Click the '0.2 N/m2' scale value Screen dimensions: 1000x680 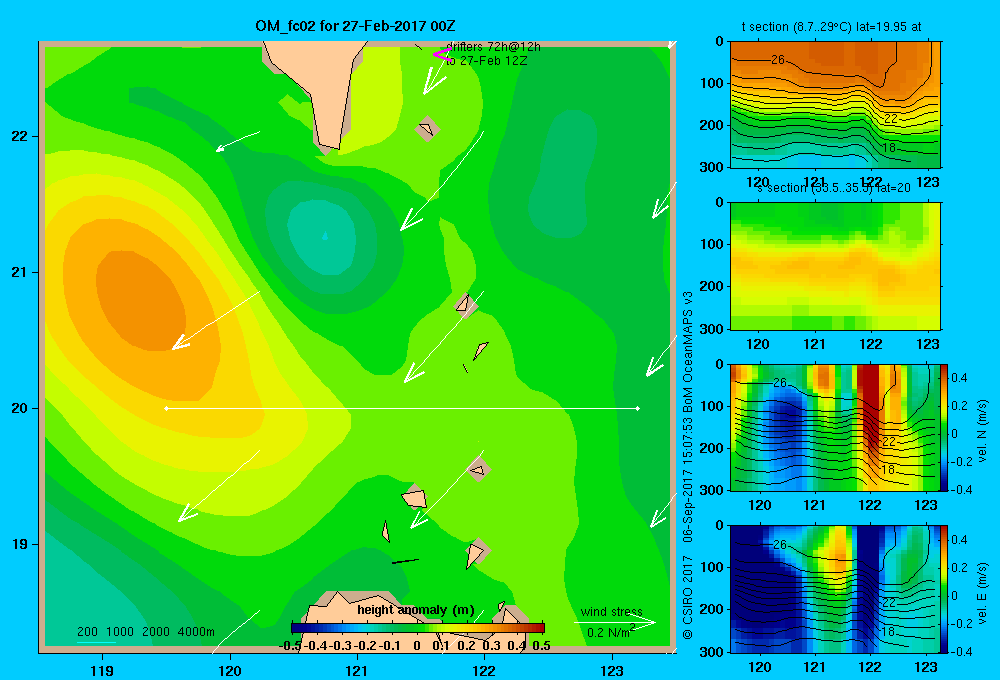[x=610, y=632]
